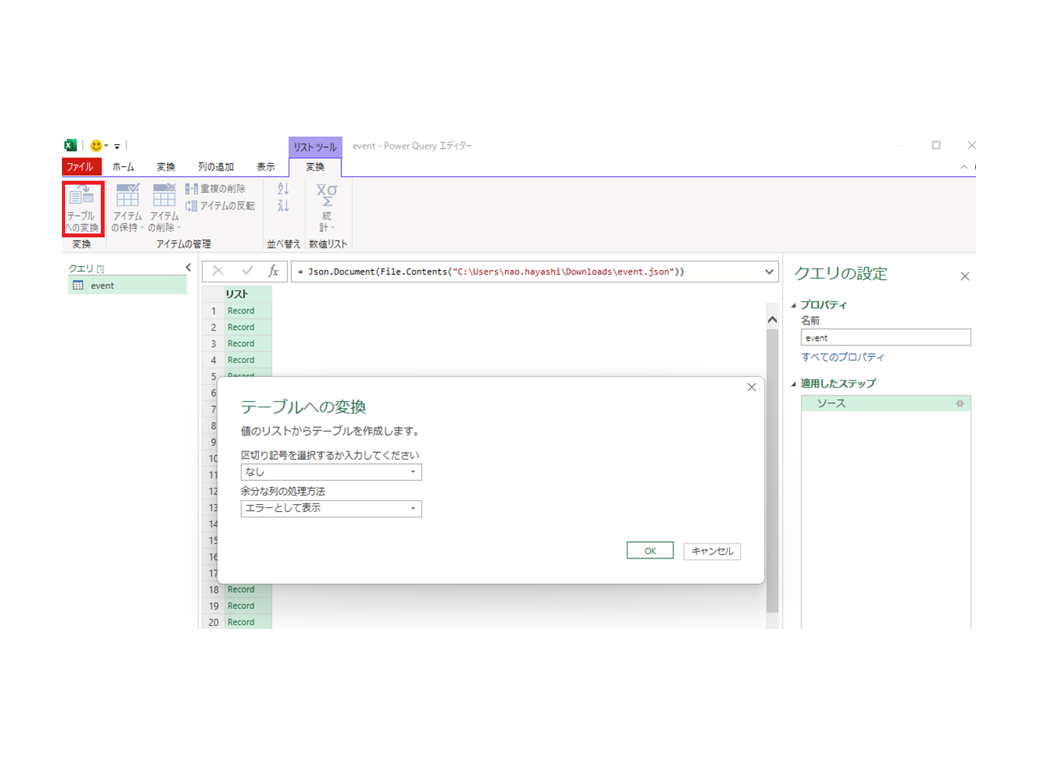Click into the Json.Document formula bar
The width and height of the screenshot is (1039, 761).
[x=527, y=272]
